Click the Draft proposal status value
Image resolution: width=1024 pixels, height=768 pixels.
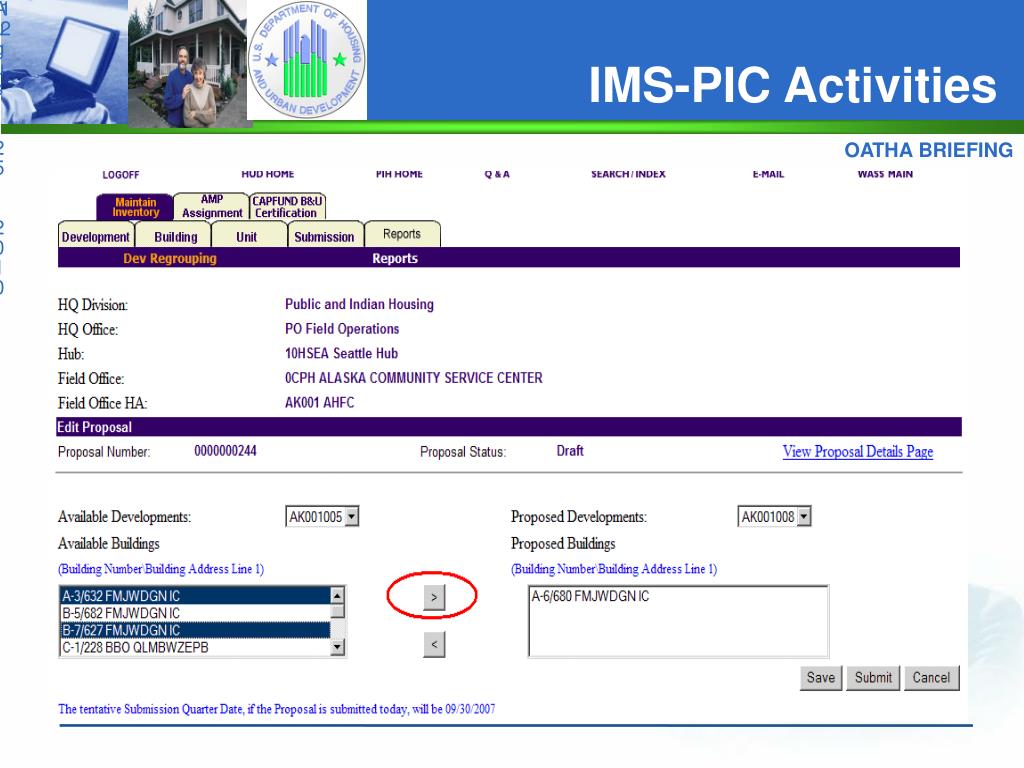(569, 451)
